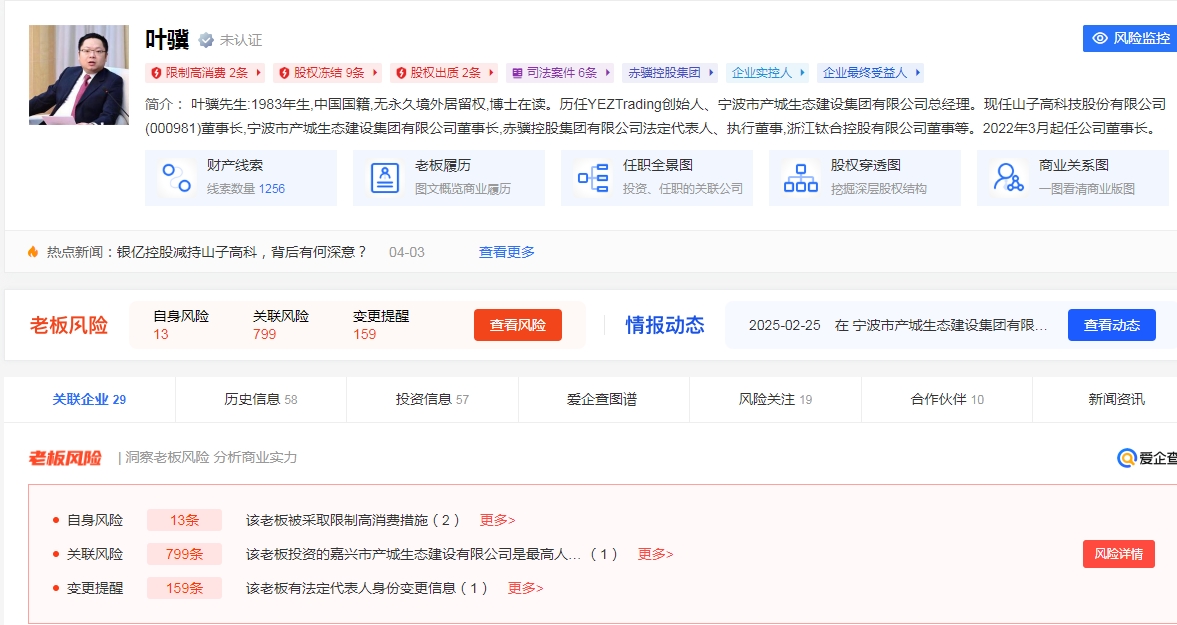Click the shield icon on 限制高消费 tag
Screen dimensions: 1177x625
(x=156, y=73)
